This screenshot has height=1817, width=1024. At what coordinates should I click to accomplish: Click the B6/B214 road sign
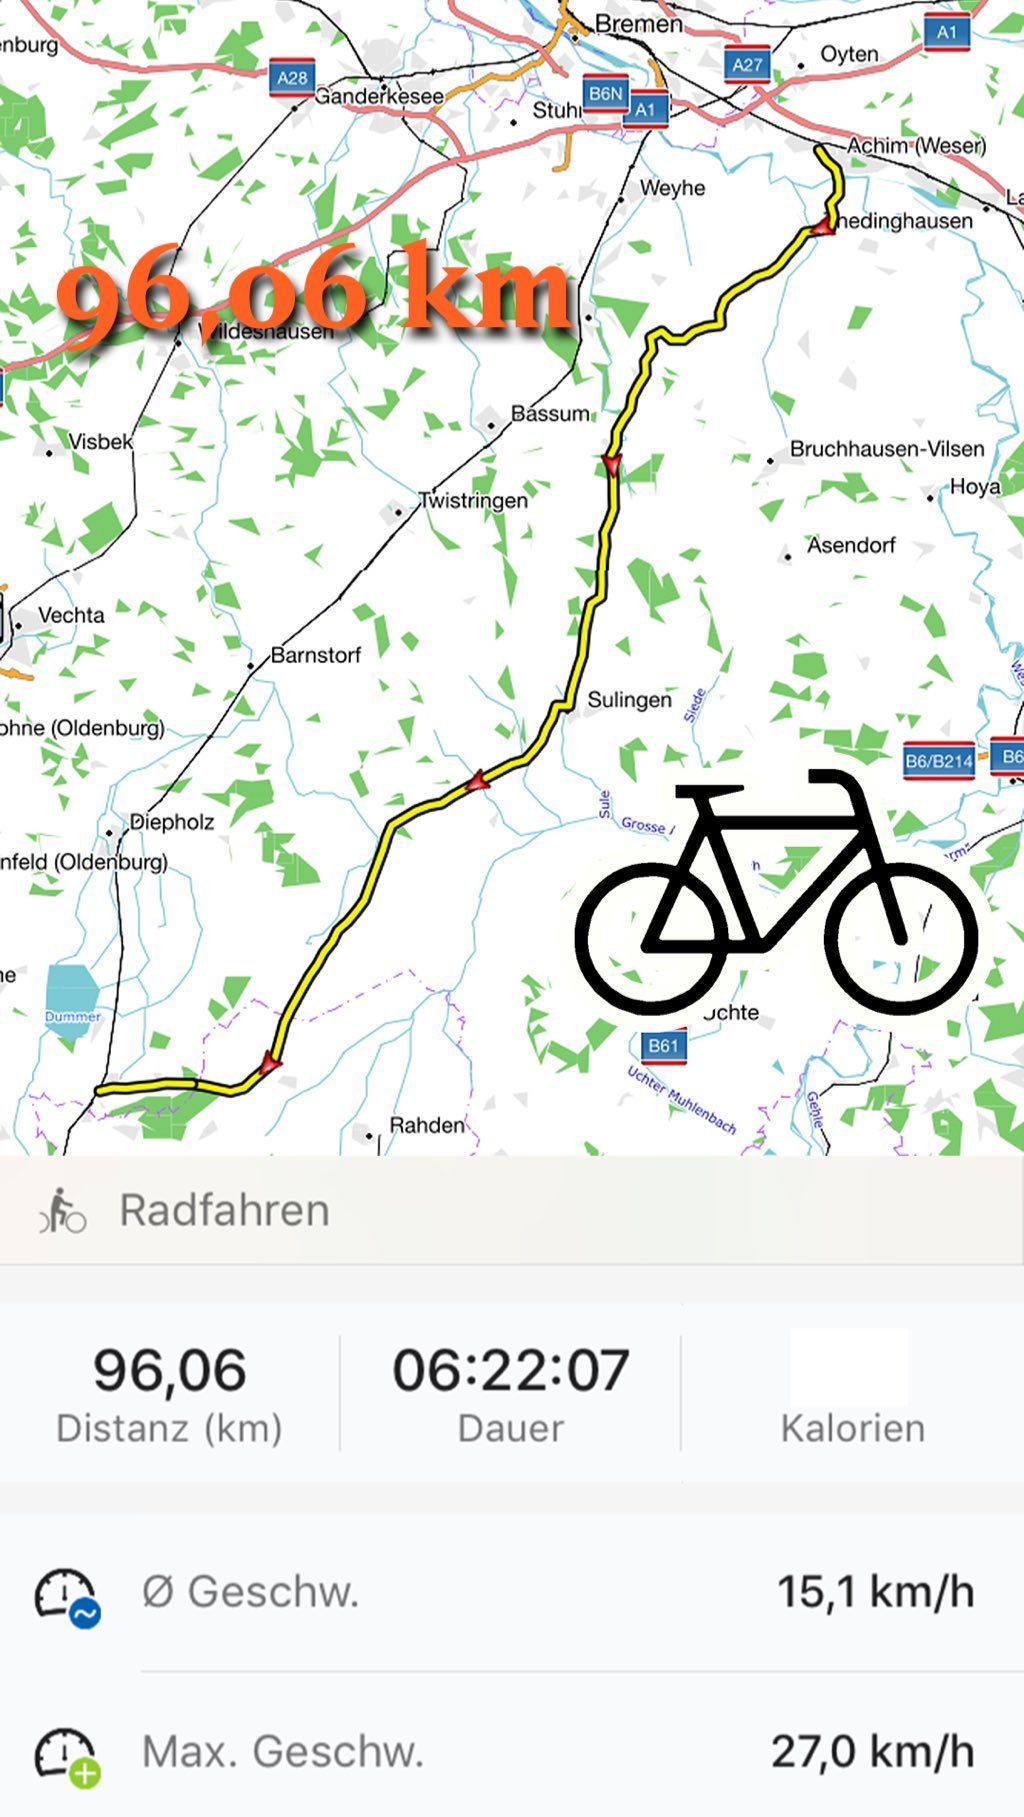(939, 761)
